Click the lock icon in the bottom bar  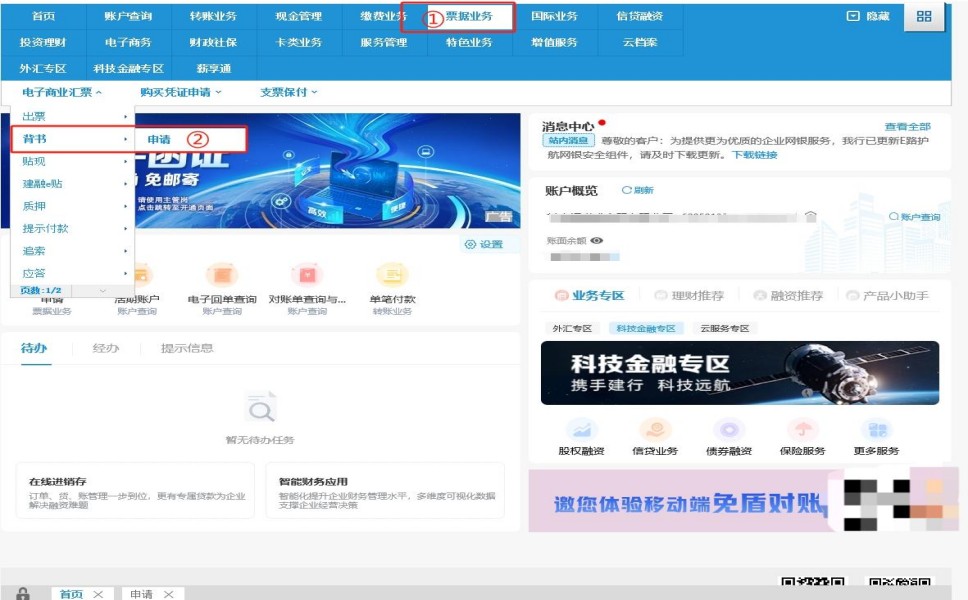pyautogui.click(x=23, y=594)
